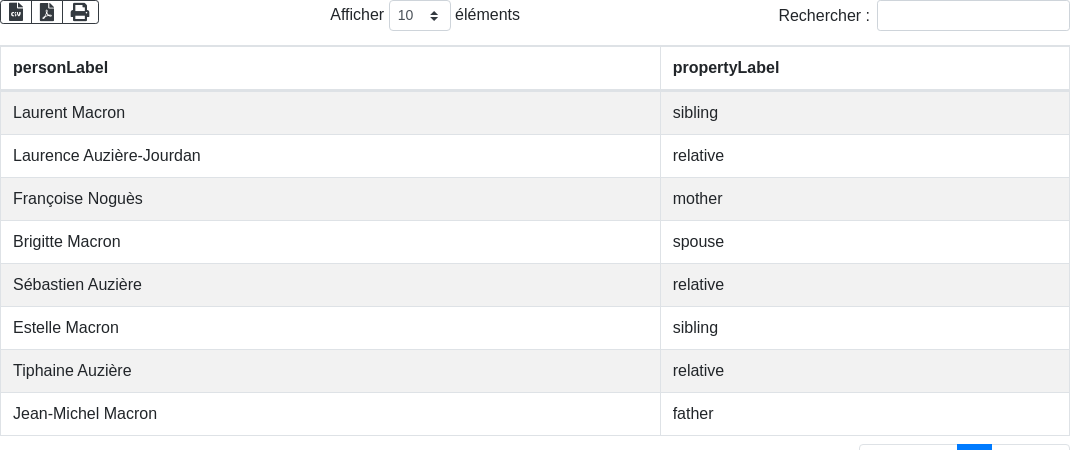Click the Laurence Auzière-Jourdan cell
The width and height of the screenshot is (1070, 450).
point(107,156)
